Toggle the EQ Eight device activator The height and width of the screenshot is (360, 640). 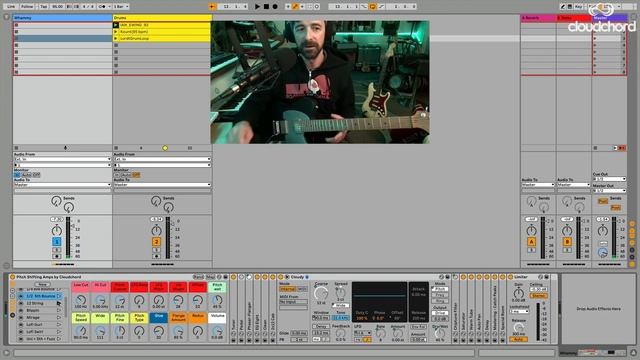coord(257,277)
